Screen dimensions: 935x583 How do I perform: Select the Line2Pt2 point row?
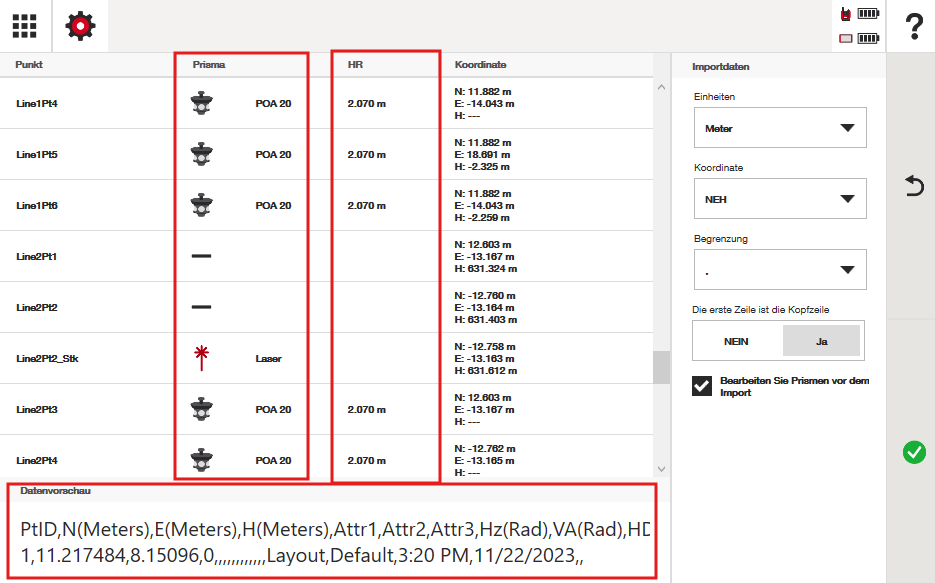click(37, 307)
